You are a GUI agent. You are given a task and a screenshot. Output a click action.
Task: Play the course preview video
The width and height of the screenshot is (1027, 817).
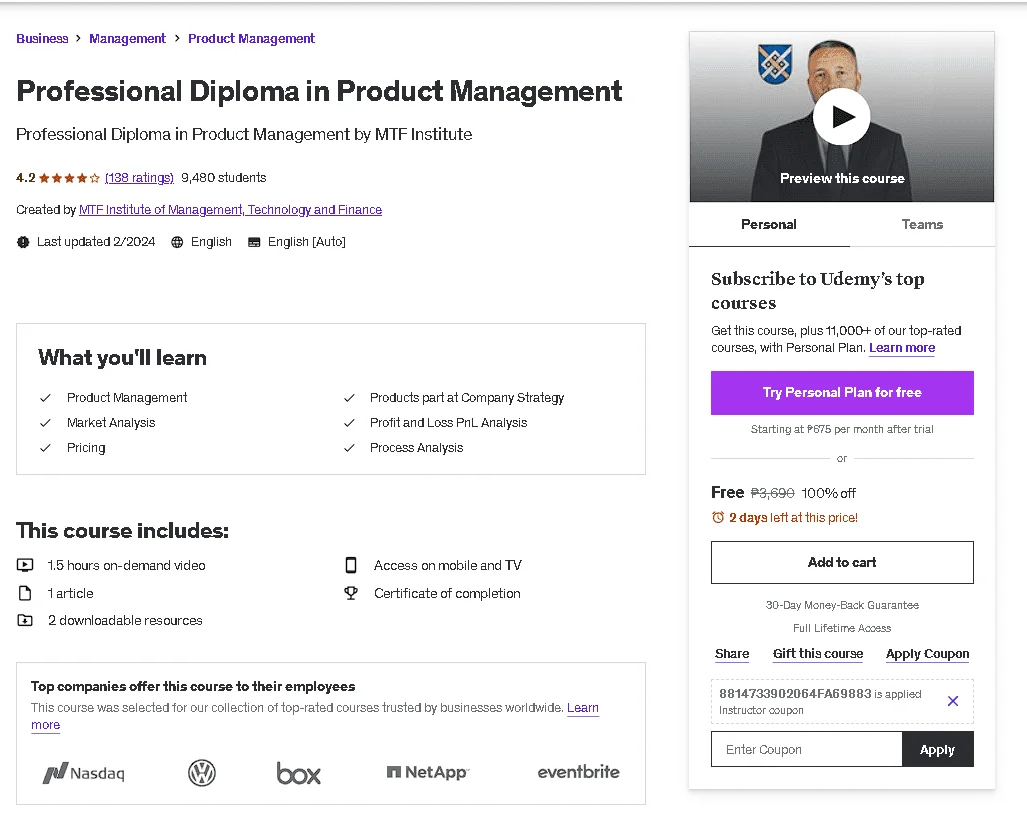point(842,117)
